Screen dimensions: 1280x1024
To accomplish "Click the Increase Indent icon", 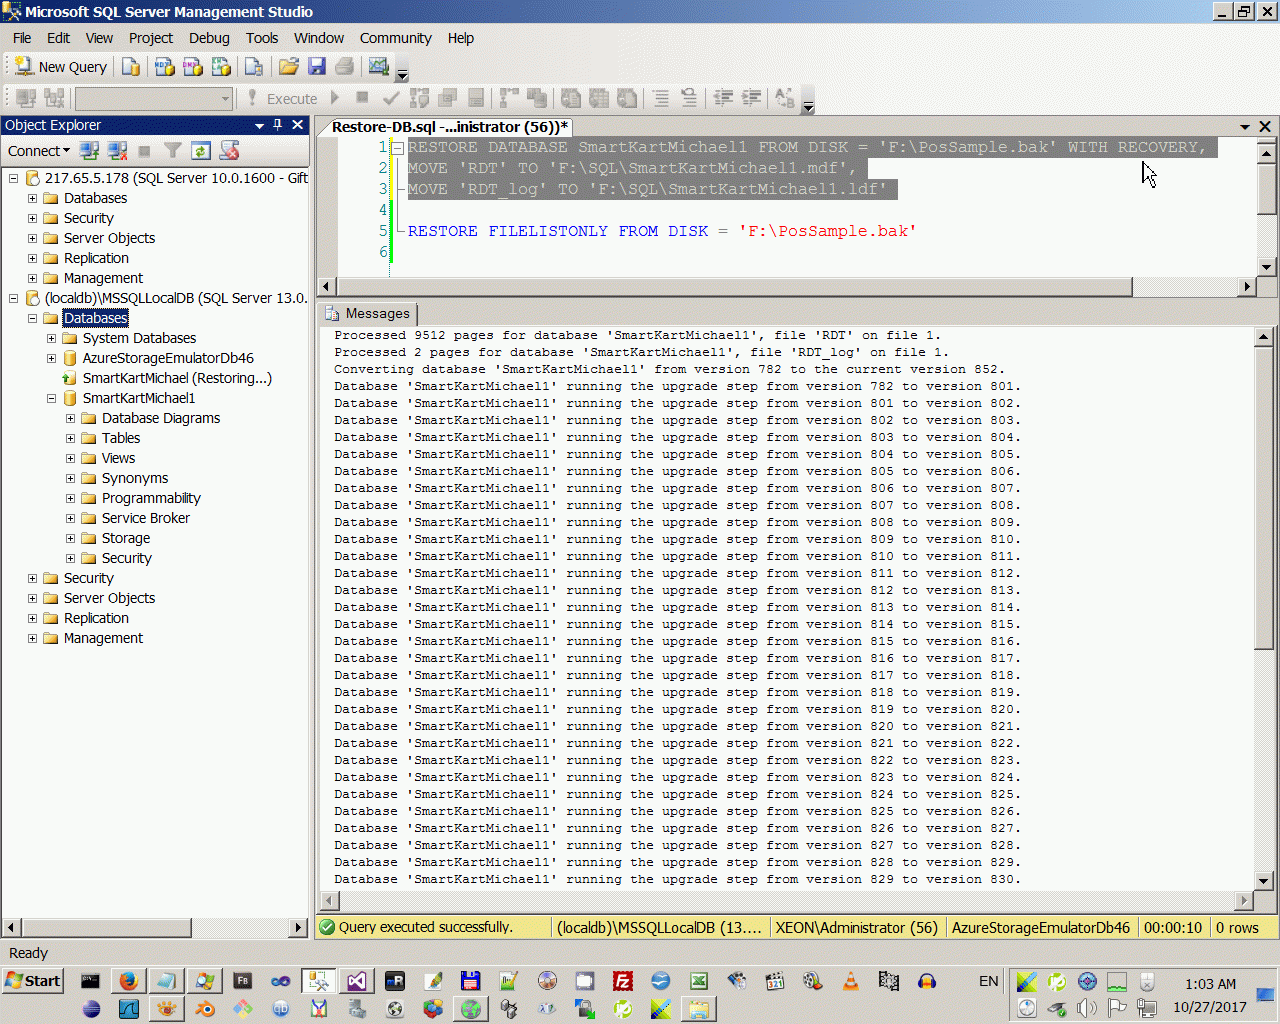I will 751,98.
